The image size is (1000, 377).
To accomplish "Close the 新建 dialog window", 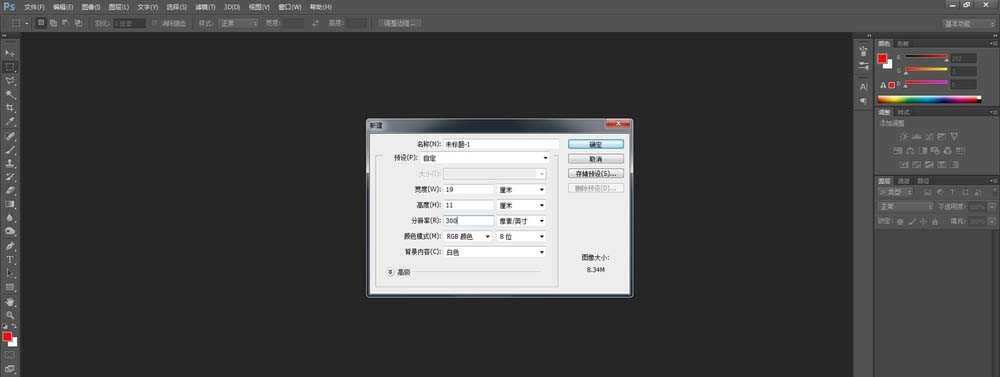I will click(x=617, y=124).
